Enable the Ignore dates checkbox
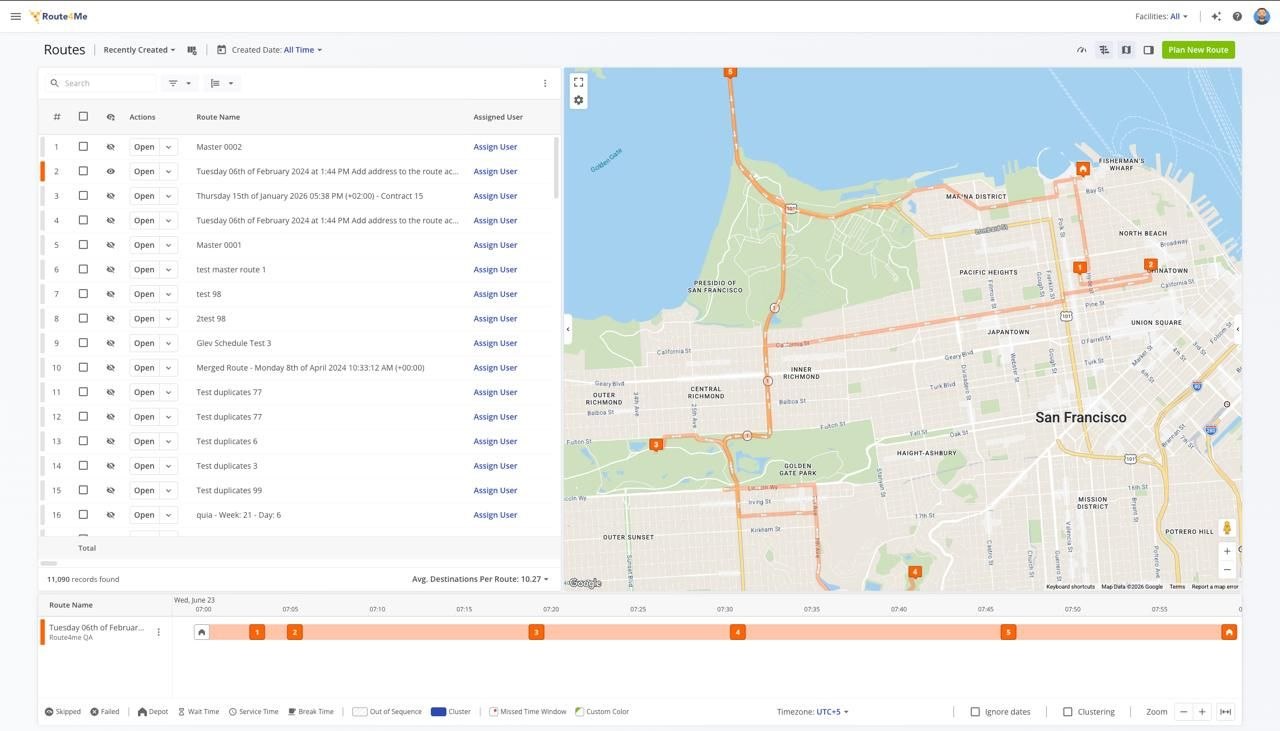Image resolution: width=1280 pixels, height=731 pixels. pos(975,712)
